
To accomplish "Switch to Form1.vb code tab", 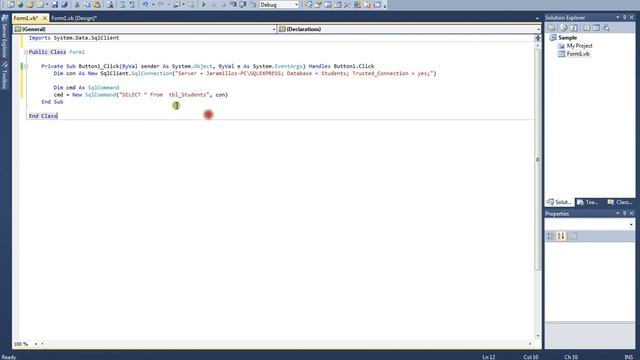I will point(25,18).
